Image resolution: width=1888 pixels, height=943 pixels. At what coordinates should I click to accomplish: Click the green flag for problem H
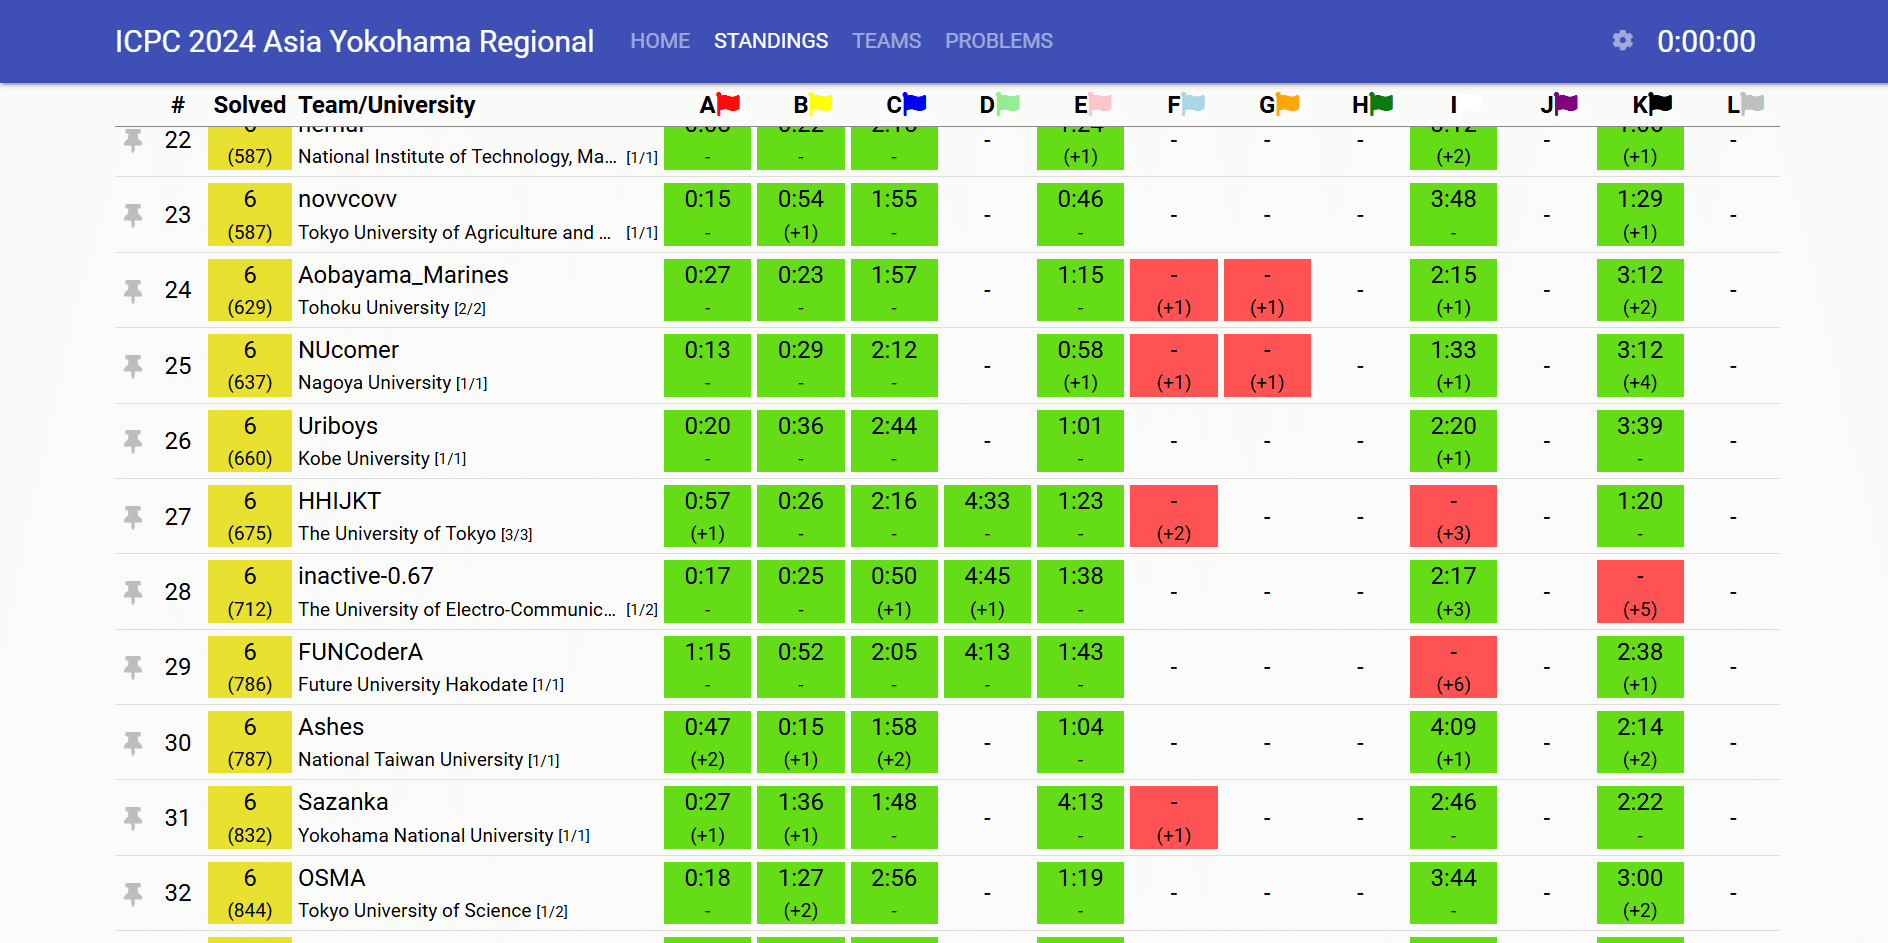tap(1381, 103)
